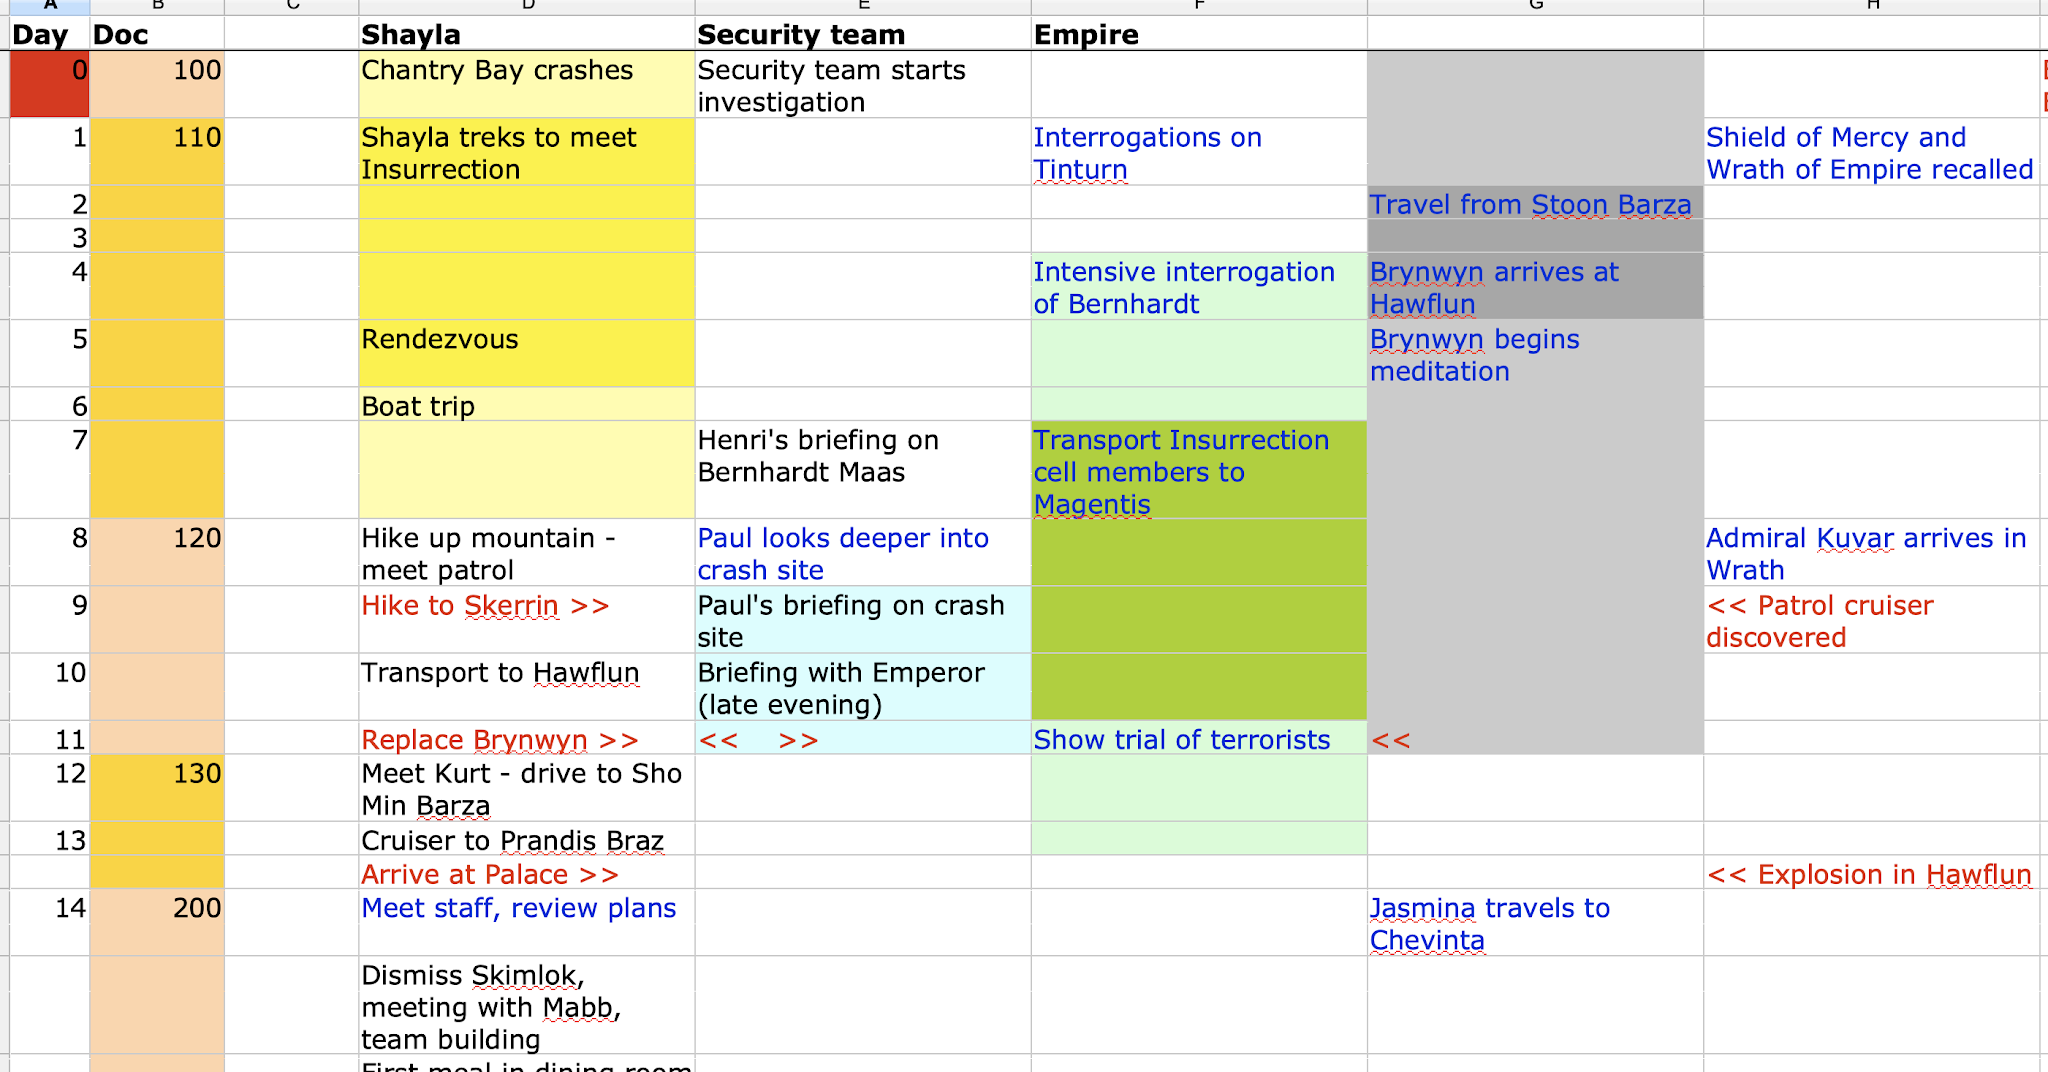Click the 'Security team' header cell
Image resolution: width=2048 pixels, height=1072 pixels.
point(863,34)
